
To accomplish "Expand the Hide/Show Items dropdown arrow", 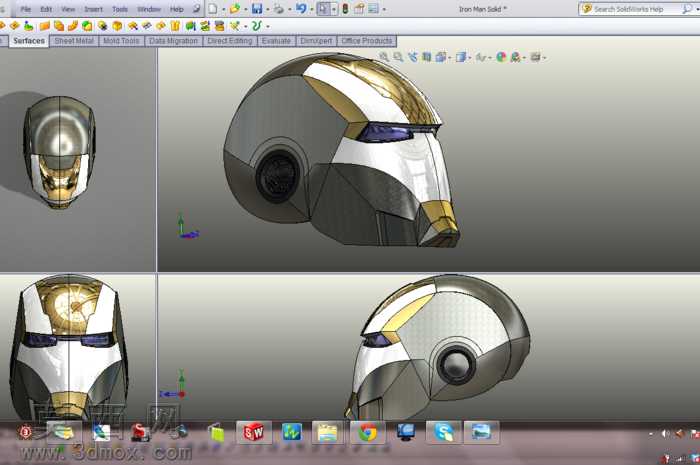I will 490,58.
